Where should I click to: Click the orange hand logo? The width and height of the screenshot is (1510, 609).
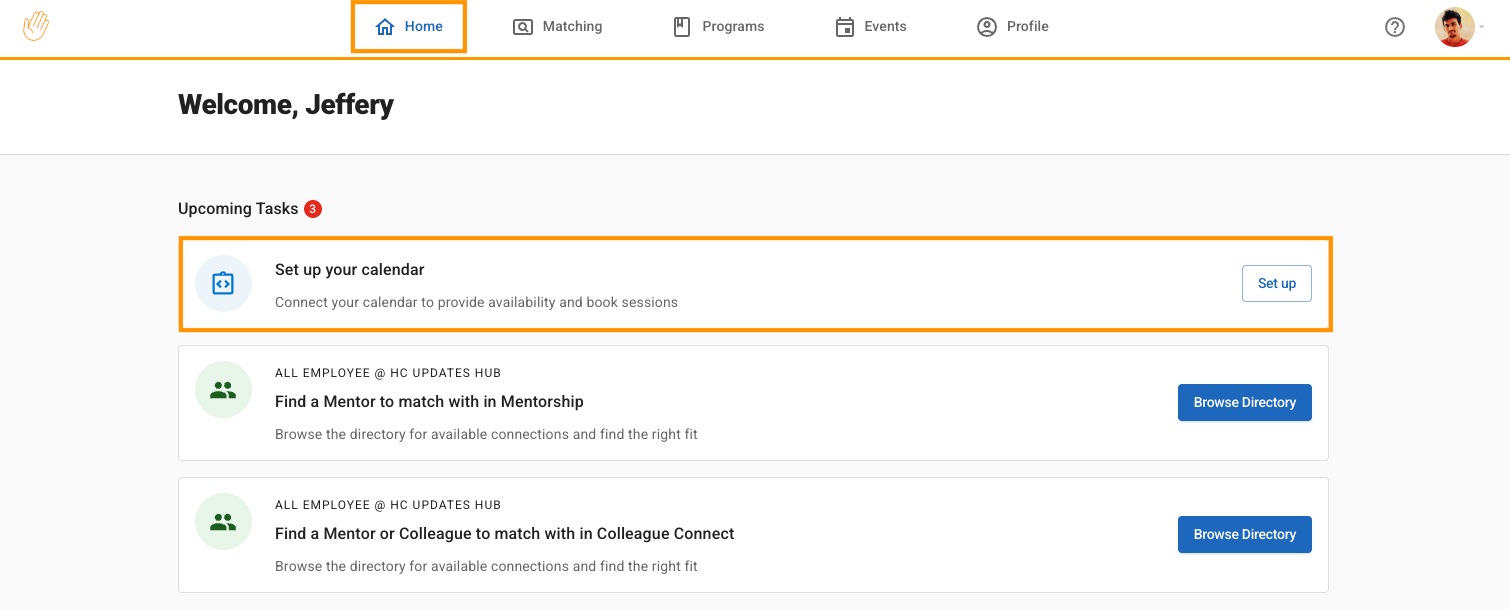(x=36, y=26)
